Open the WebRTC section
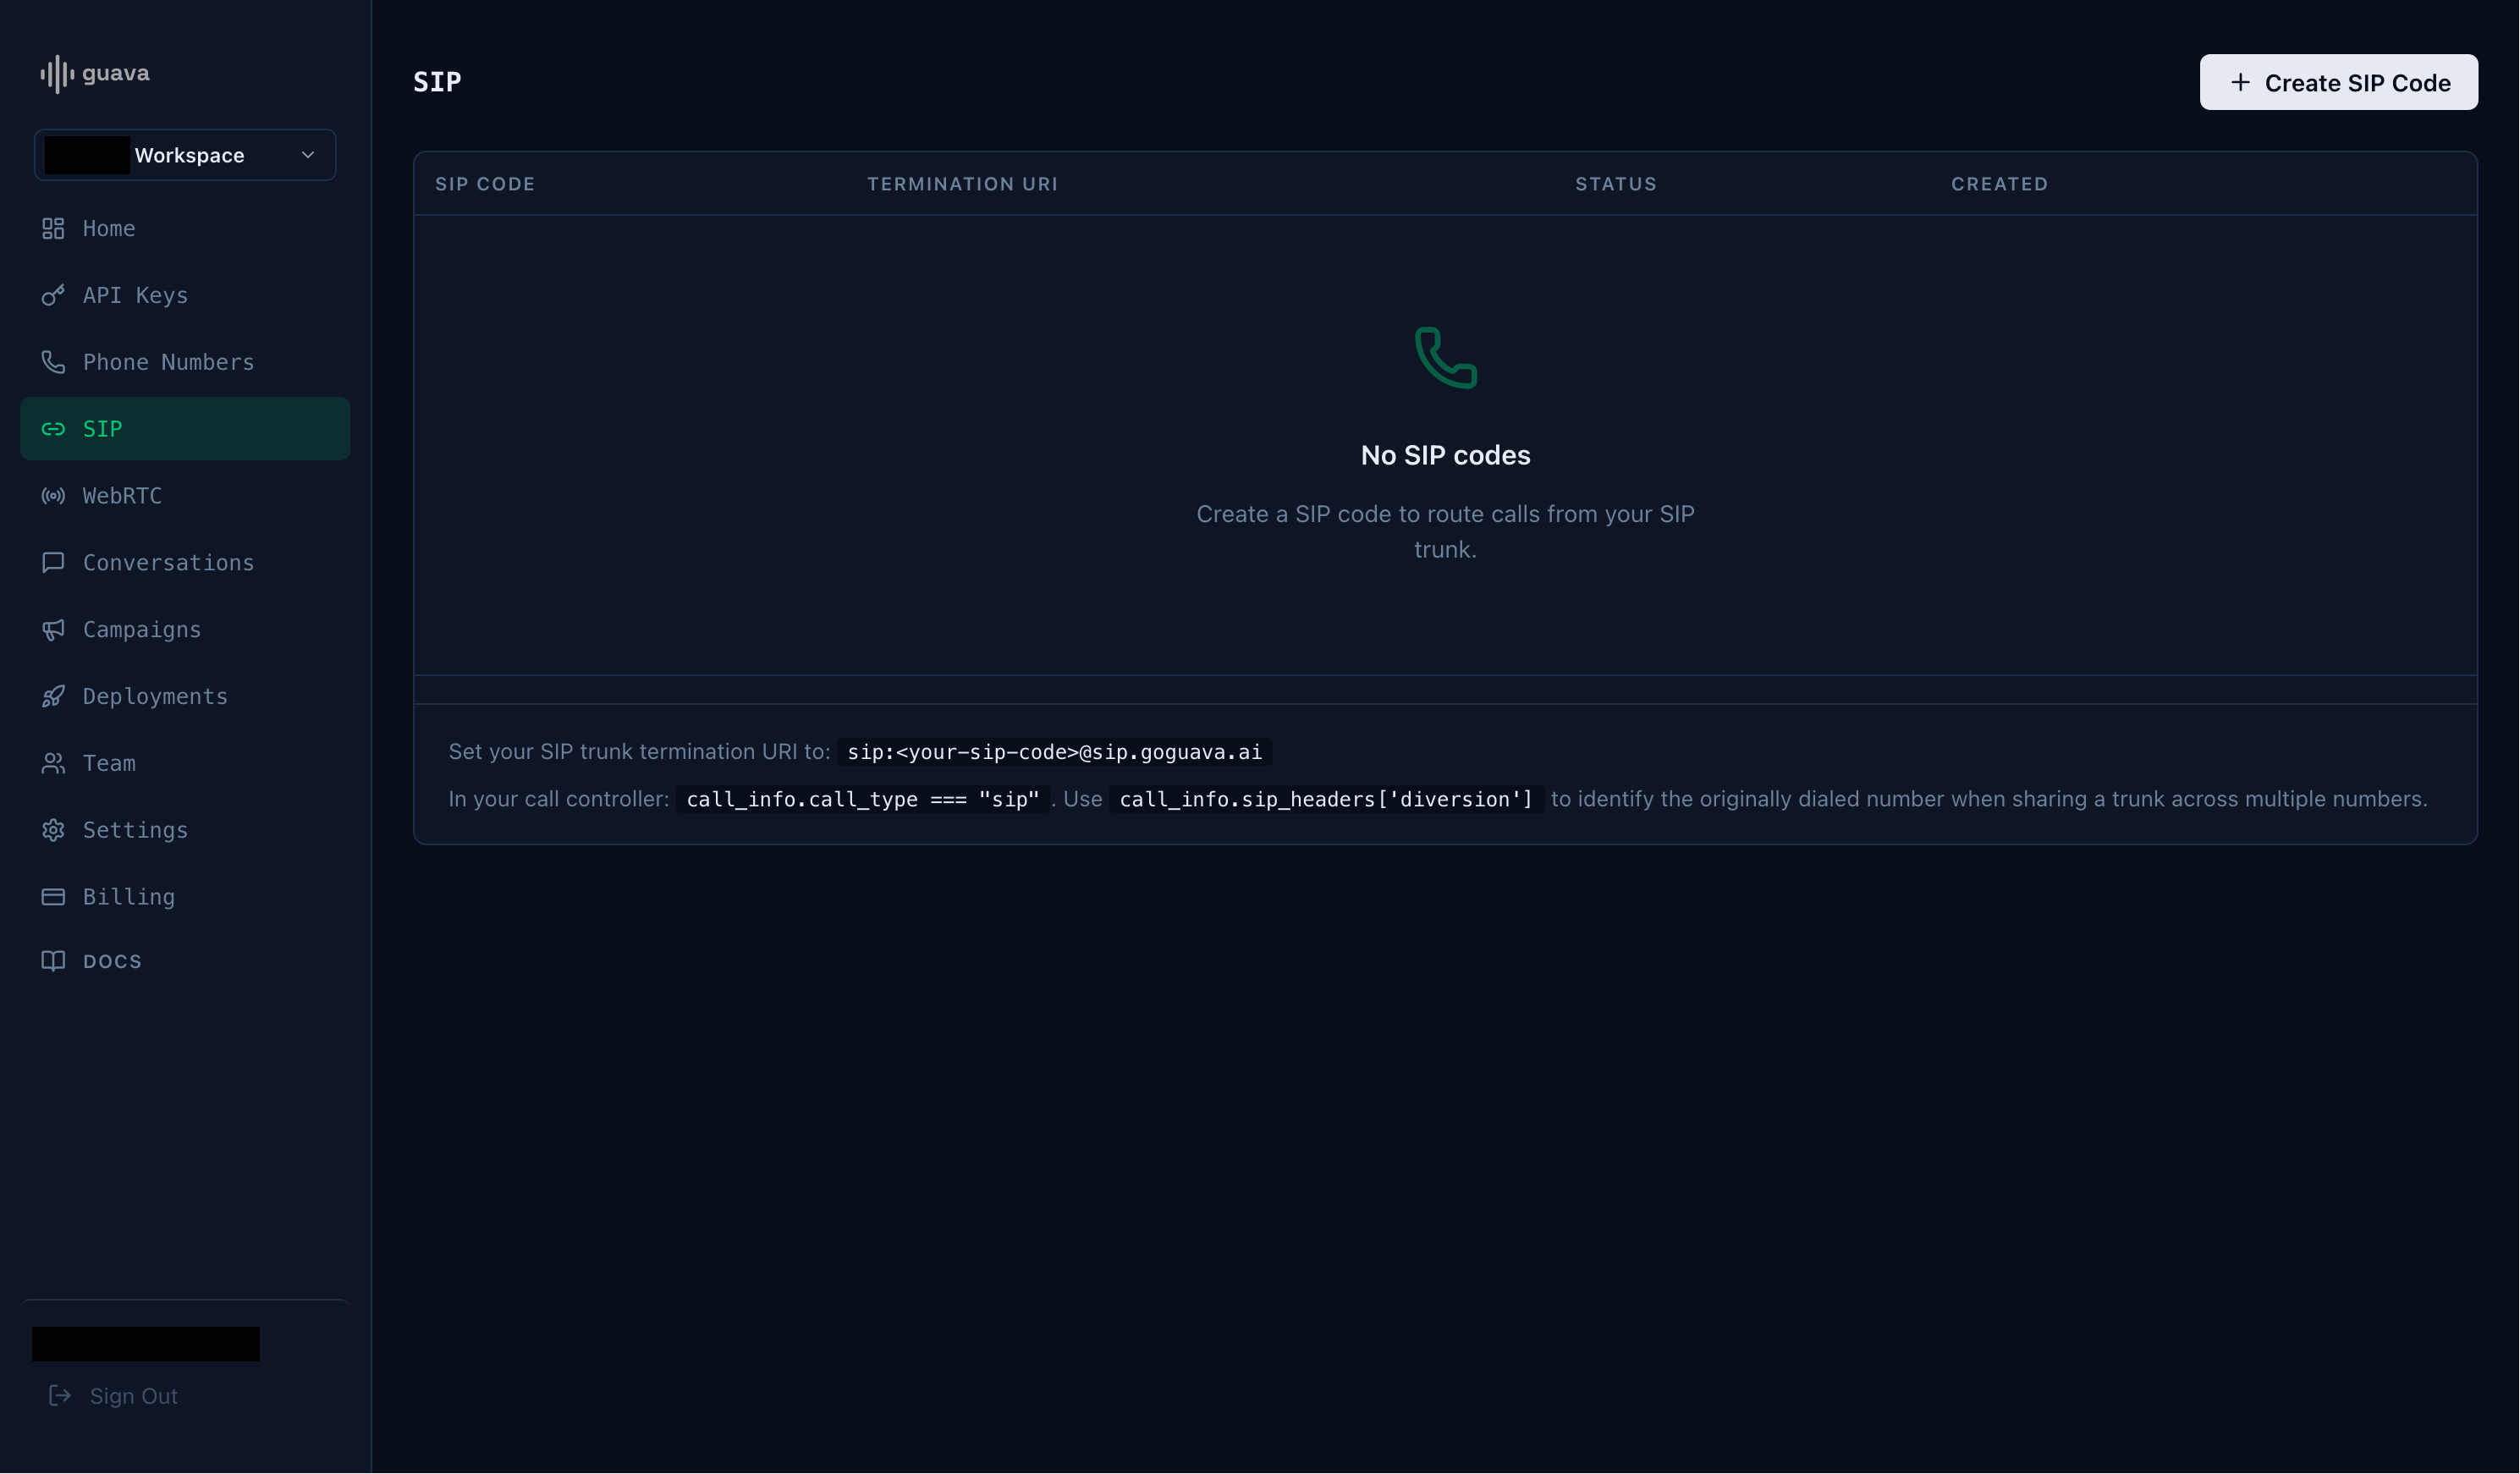The height and width of the screenshot is (1474, 2520). click(185, 496)
